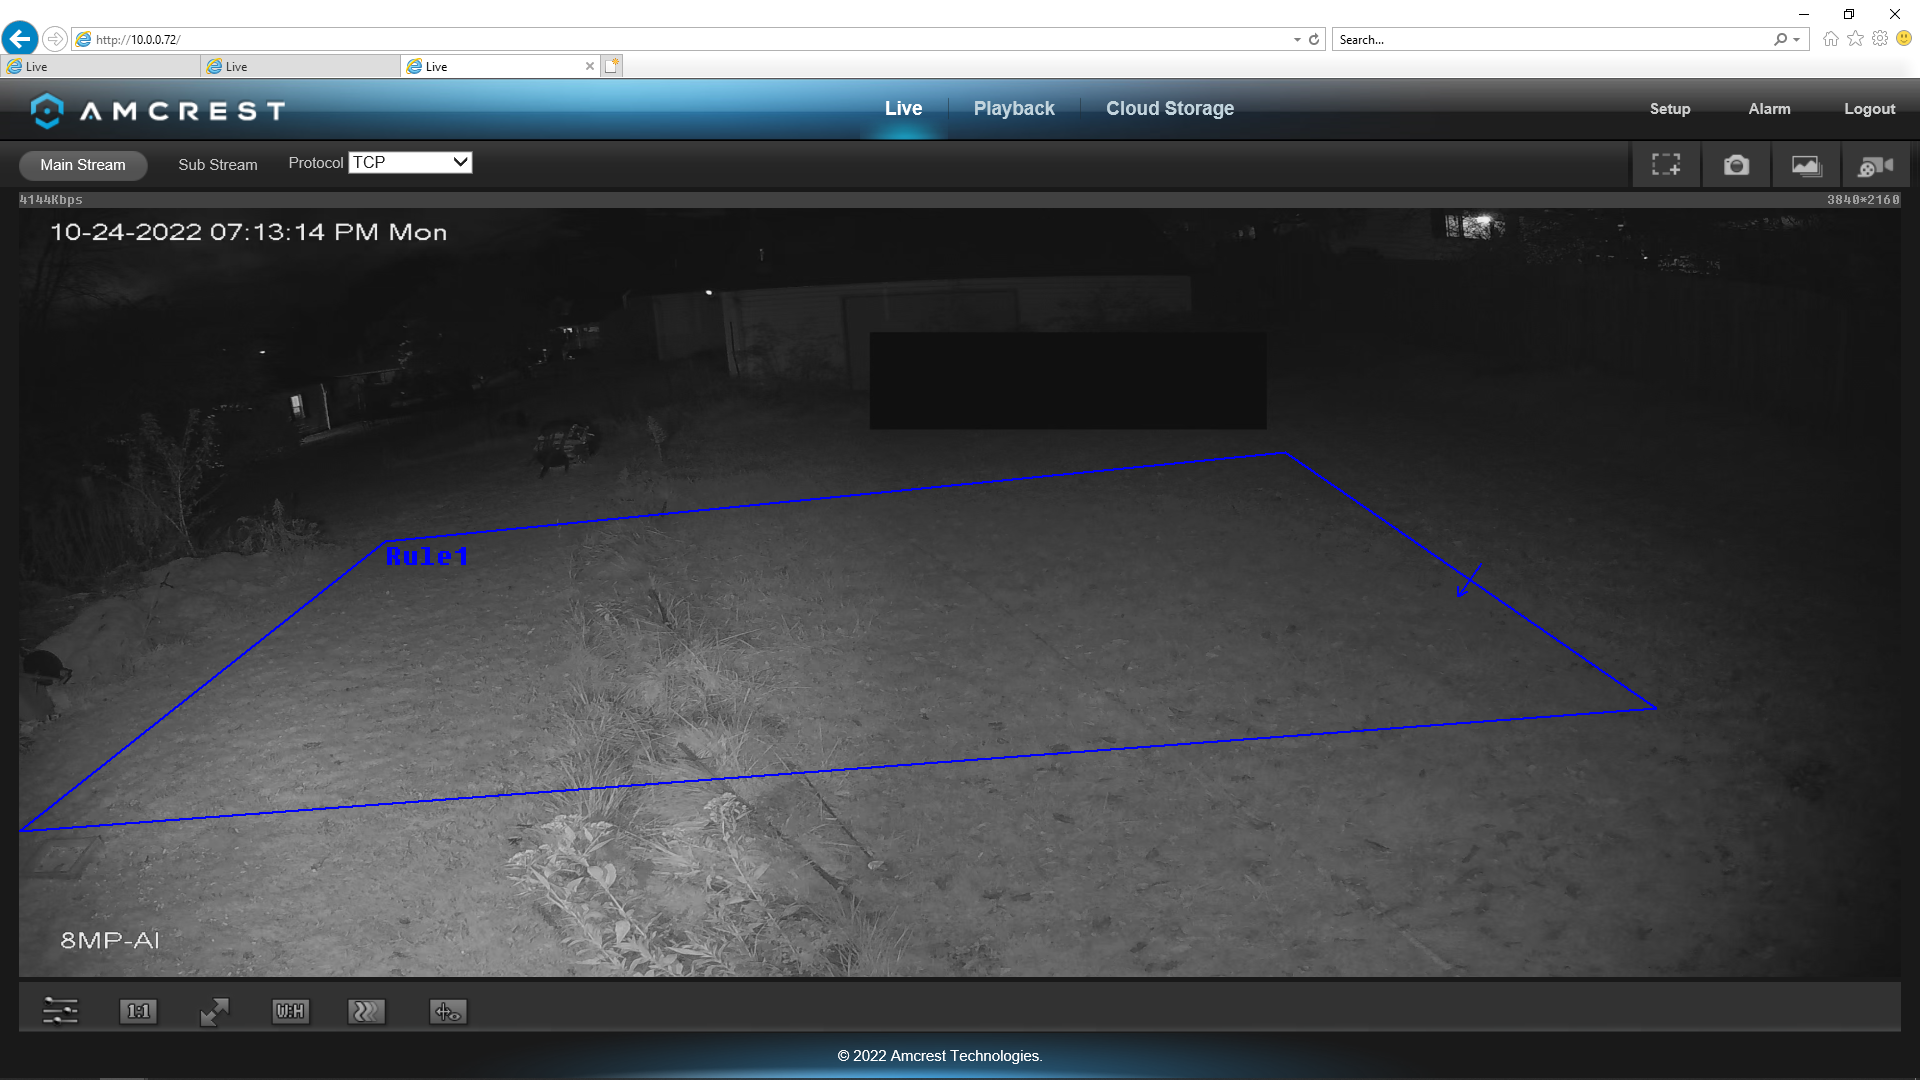The height and width of the screenshot is (1080, 1920).
Task: Switch to Sub Stream video
Action: [218, 165]
